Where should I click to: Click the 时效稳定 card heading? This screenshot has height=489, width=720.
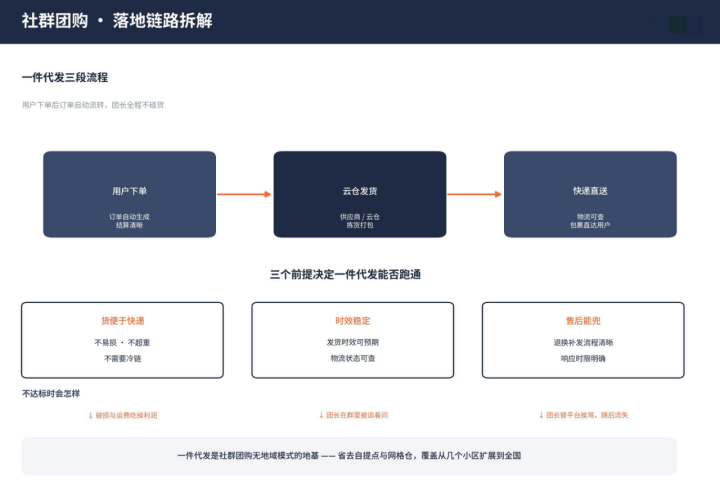(x=353, y=320)
